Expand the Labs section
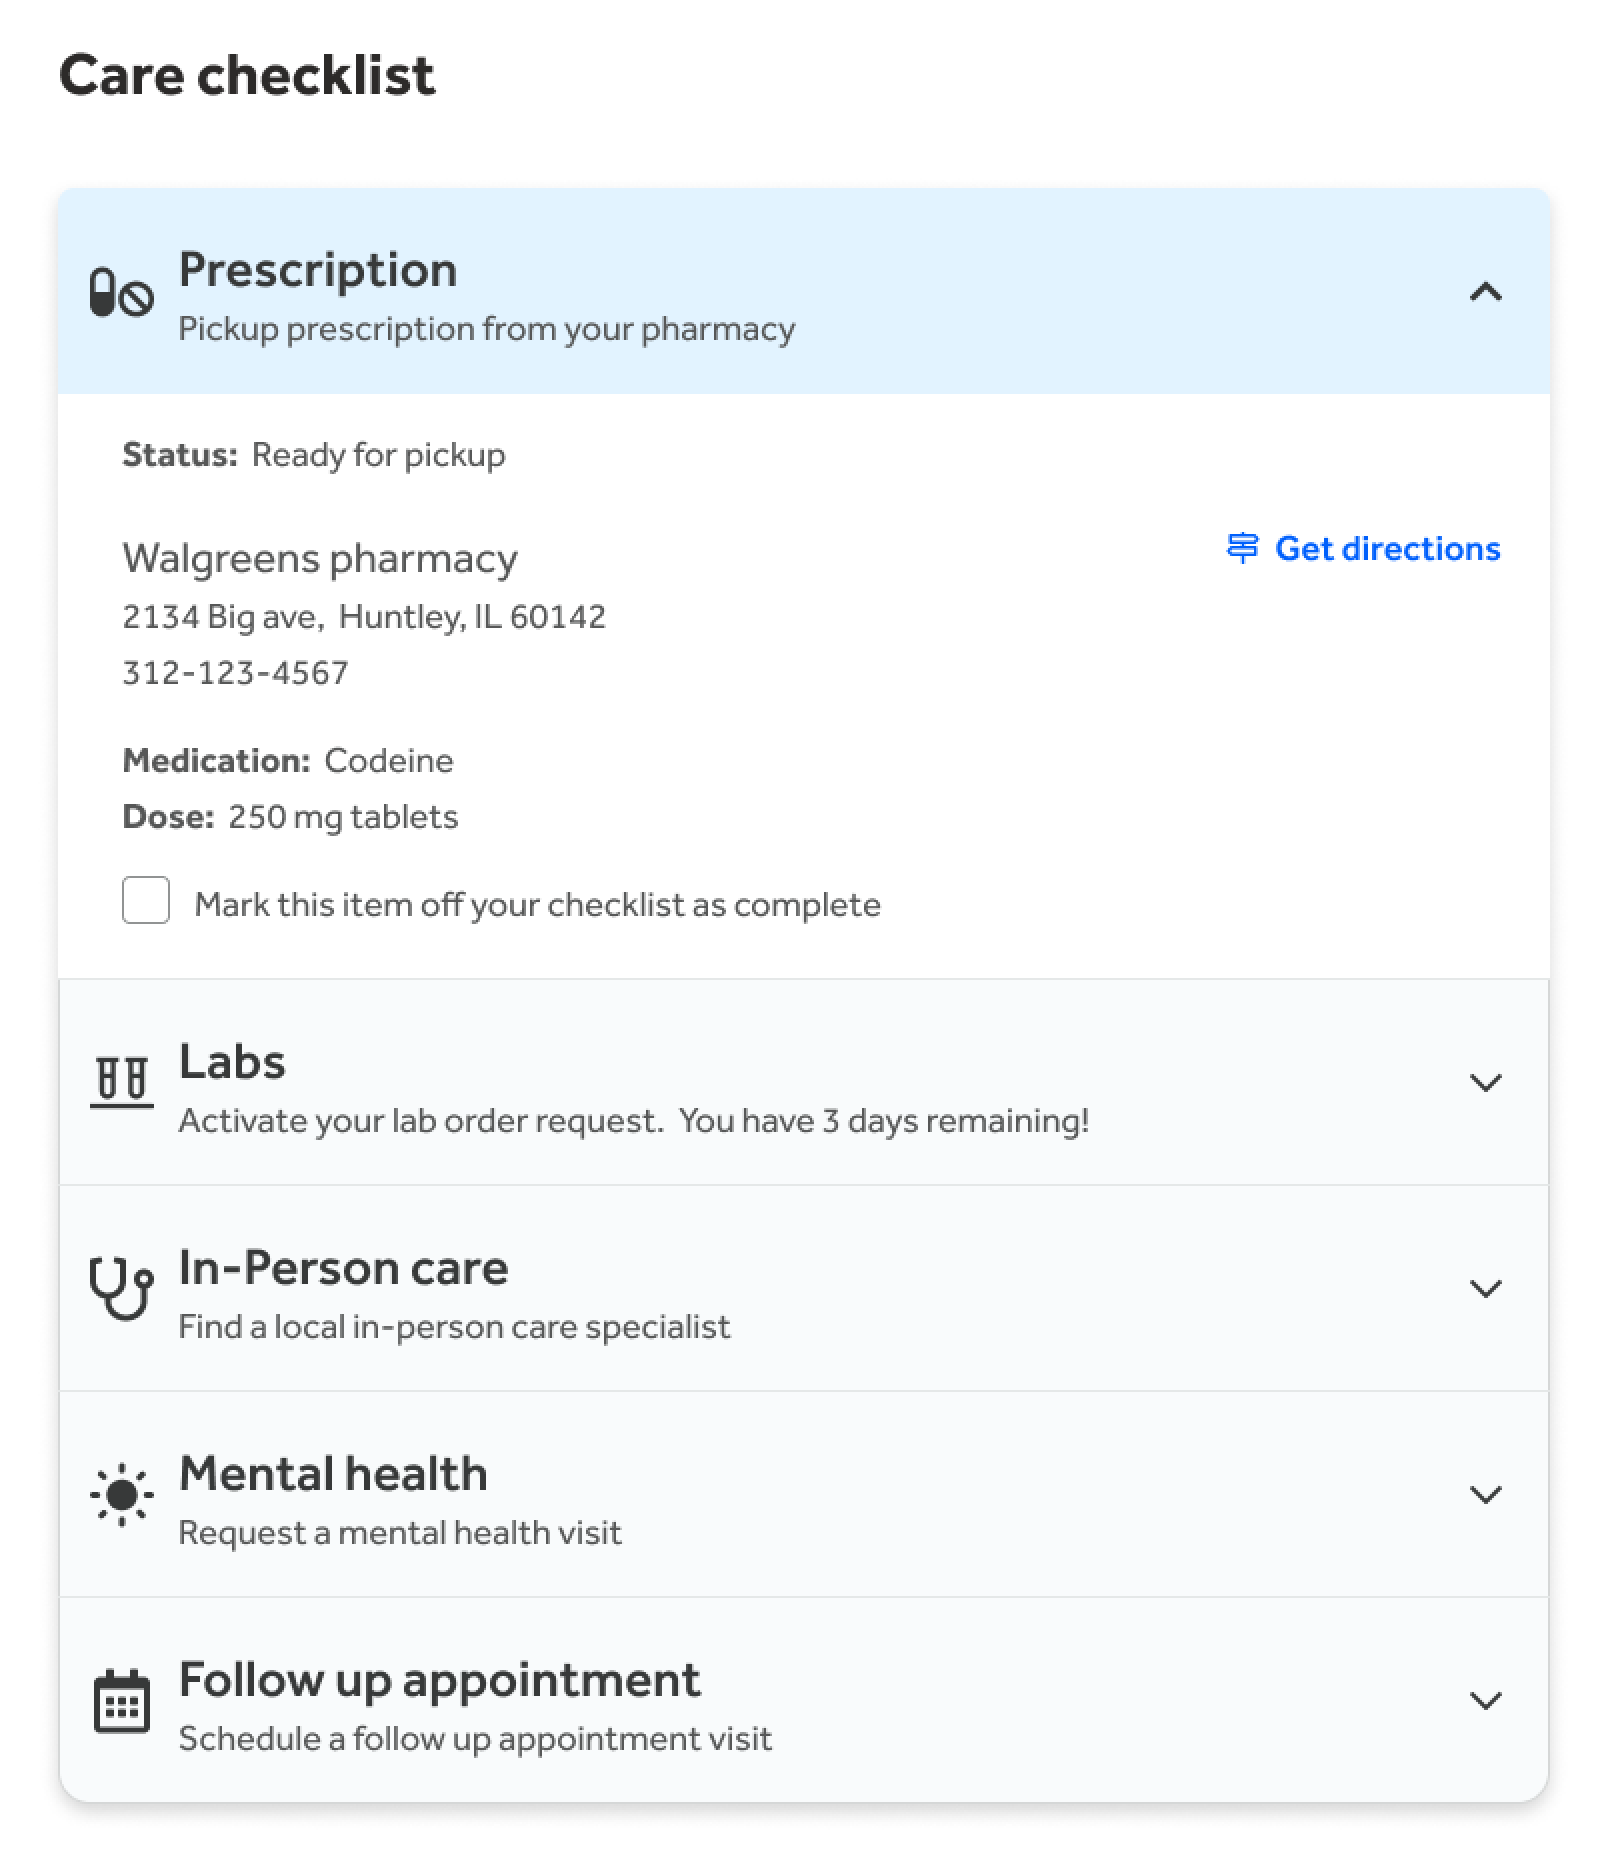This screenshot has height=1856, width=1604. 1486,1083
